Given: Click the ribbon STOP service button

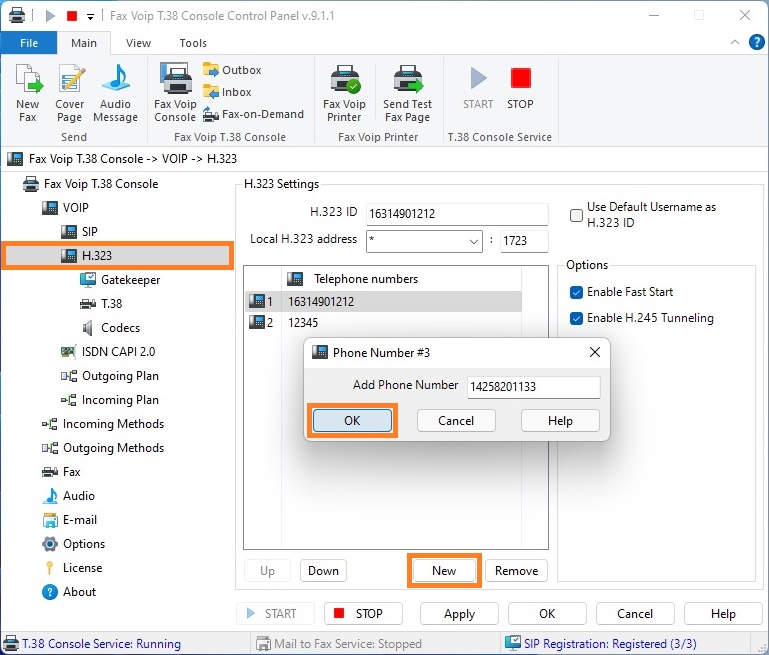Looking at the screenshot, I should tap(520, 89).
